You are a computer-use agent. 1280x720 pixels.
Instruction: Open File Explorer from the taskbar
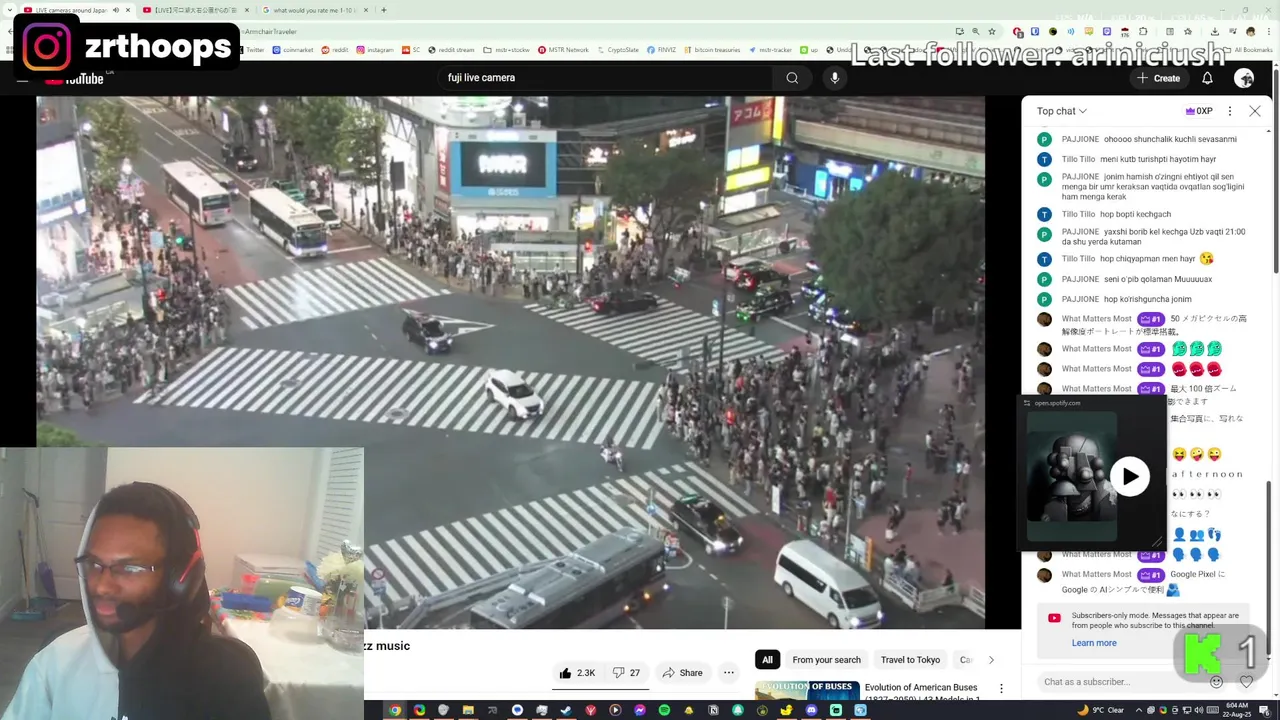[x=468, y=710]
